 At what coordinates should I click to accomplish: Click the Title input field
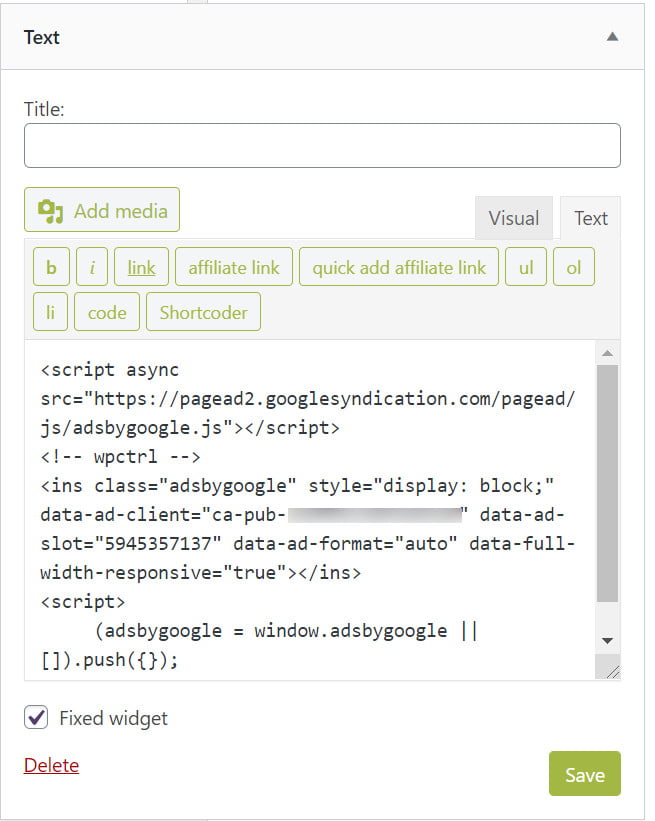[322, 146]
